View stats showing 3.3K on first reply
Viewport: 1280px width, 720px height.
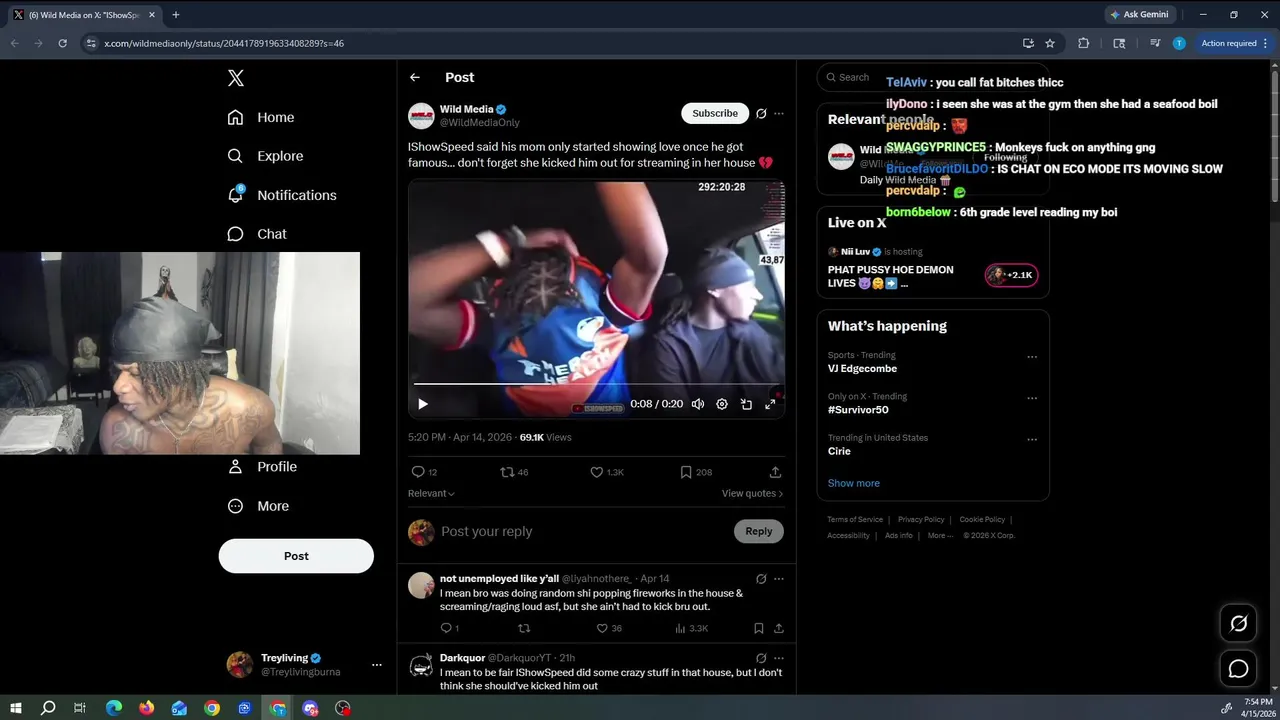pyautogui.click(x=692, y=628)
